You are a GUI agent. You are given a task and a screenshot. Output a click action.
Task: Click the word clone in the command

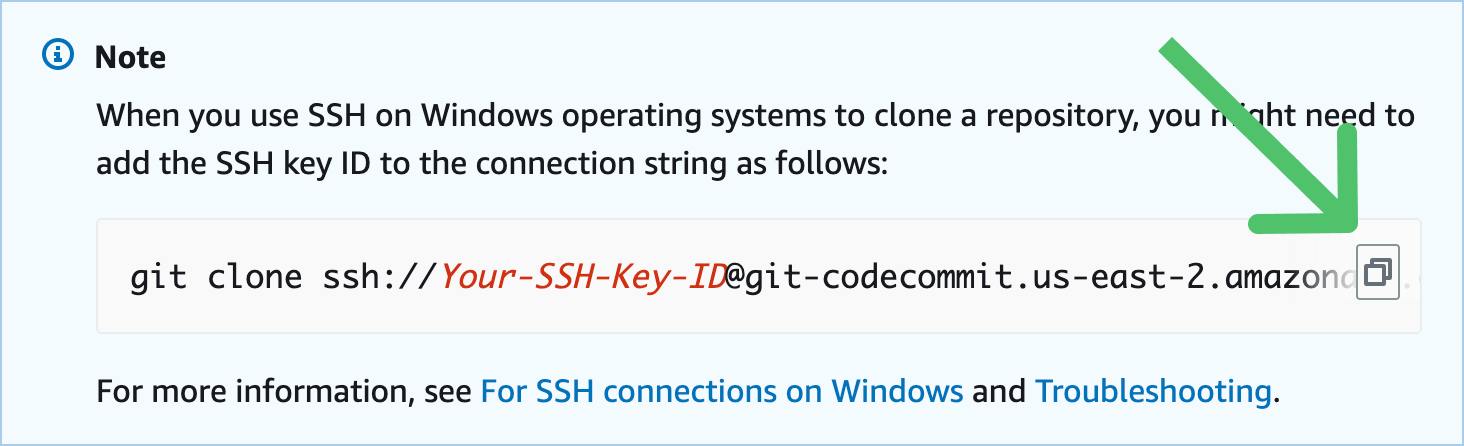point(254,275)
